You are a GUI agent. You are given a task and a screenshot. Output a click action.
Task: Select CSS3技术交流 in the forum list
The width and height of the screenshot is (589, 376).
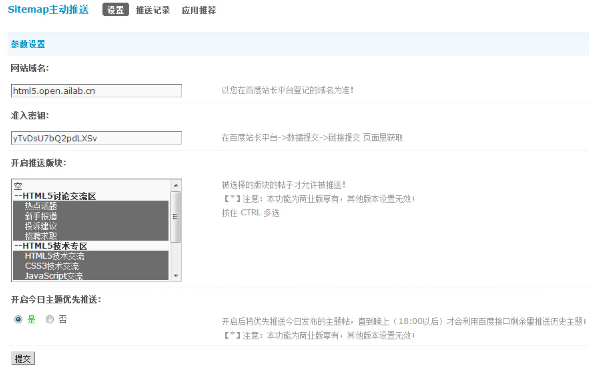91,266
